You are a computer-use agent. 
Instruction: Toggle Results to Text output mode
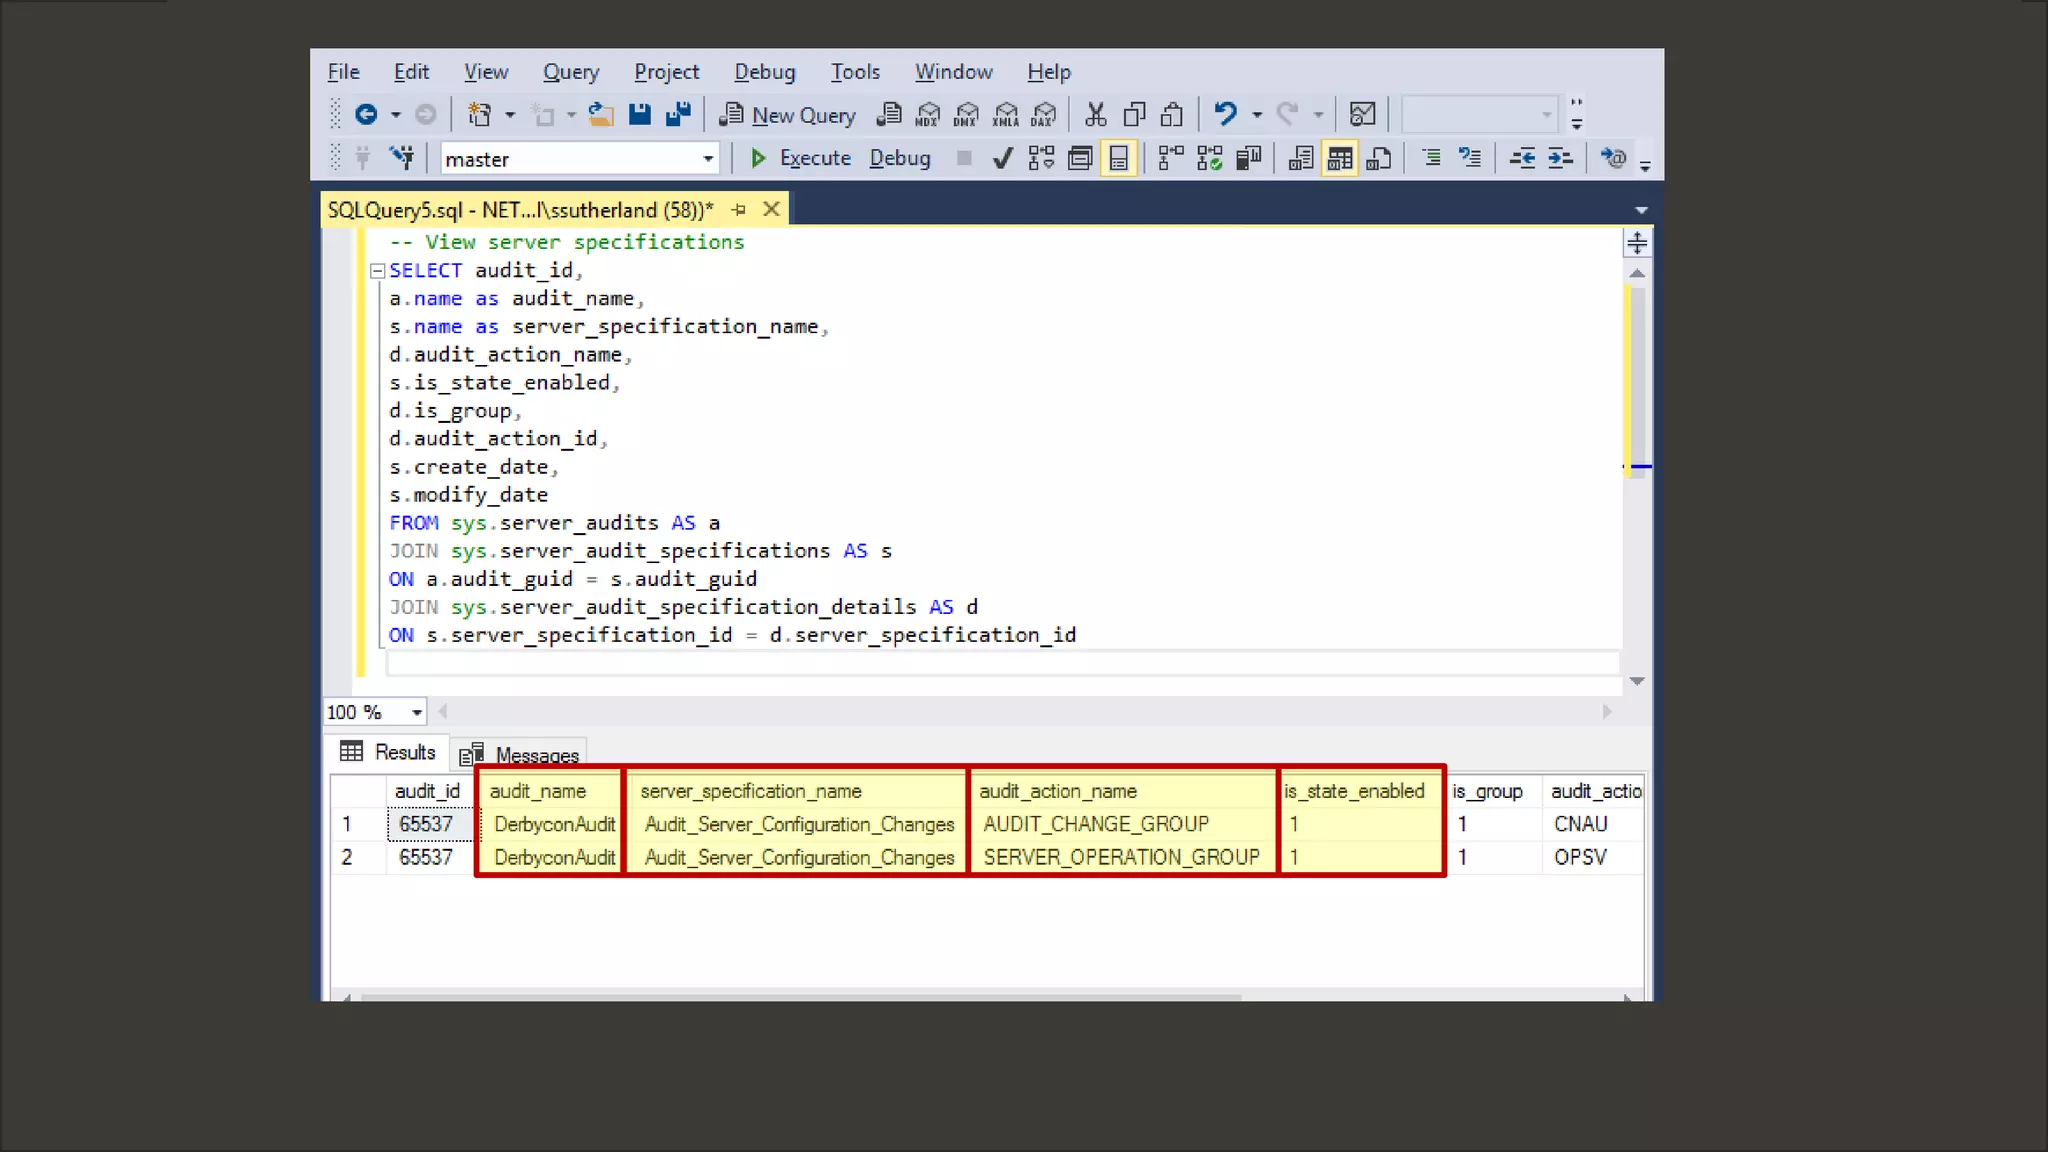pyautogui.click(x=1301, y=158)
